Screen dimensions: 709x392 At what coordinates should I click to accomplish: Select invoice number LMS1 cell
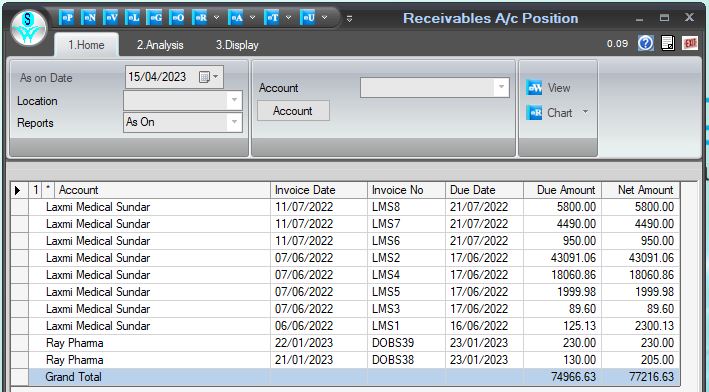click(x=406, y=326)
